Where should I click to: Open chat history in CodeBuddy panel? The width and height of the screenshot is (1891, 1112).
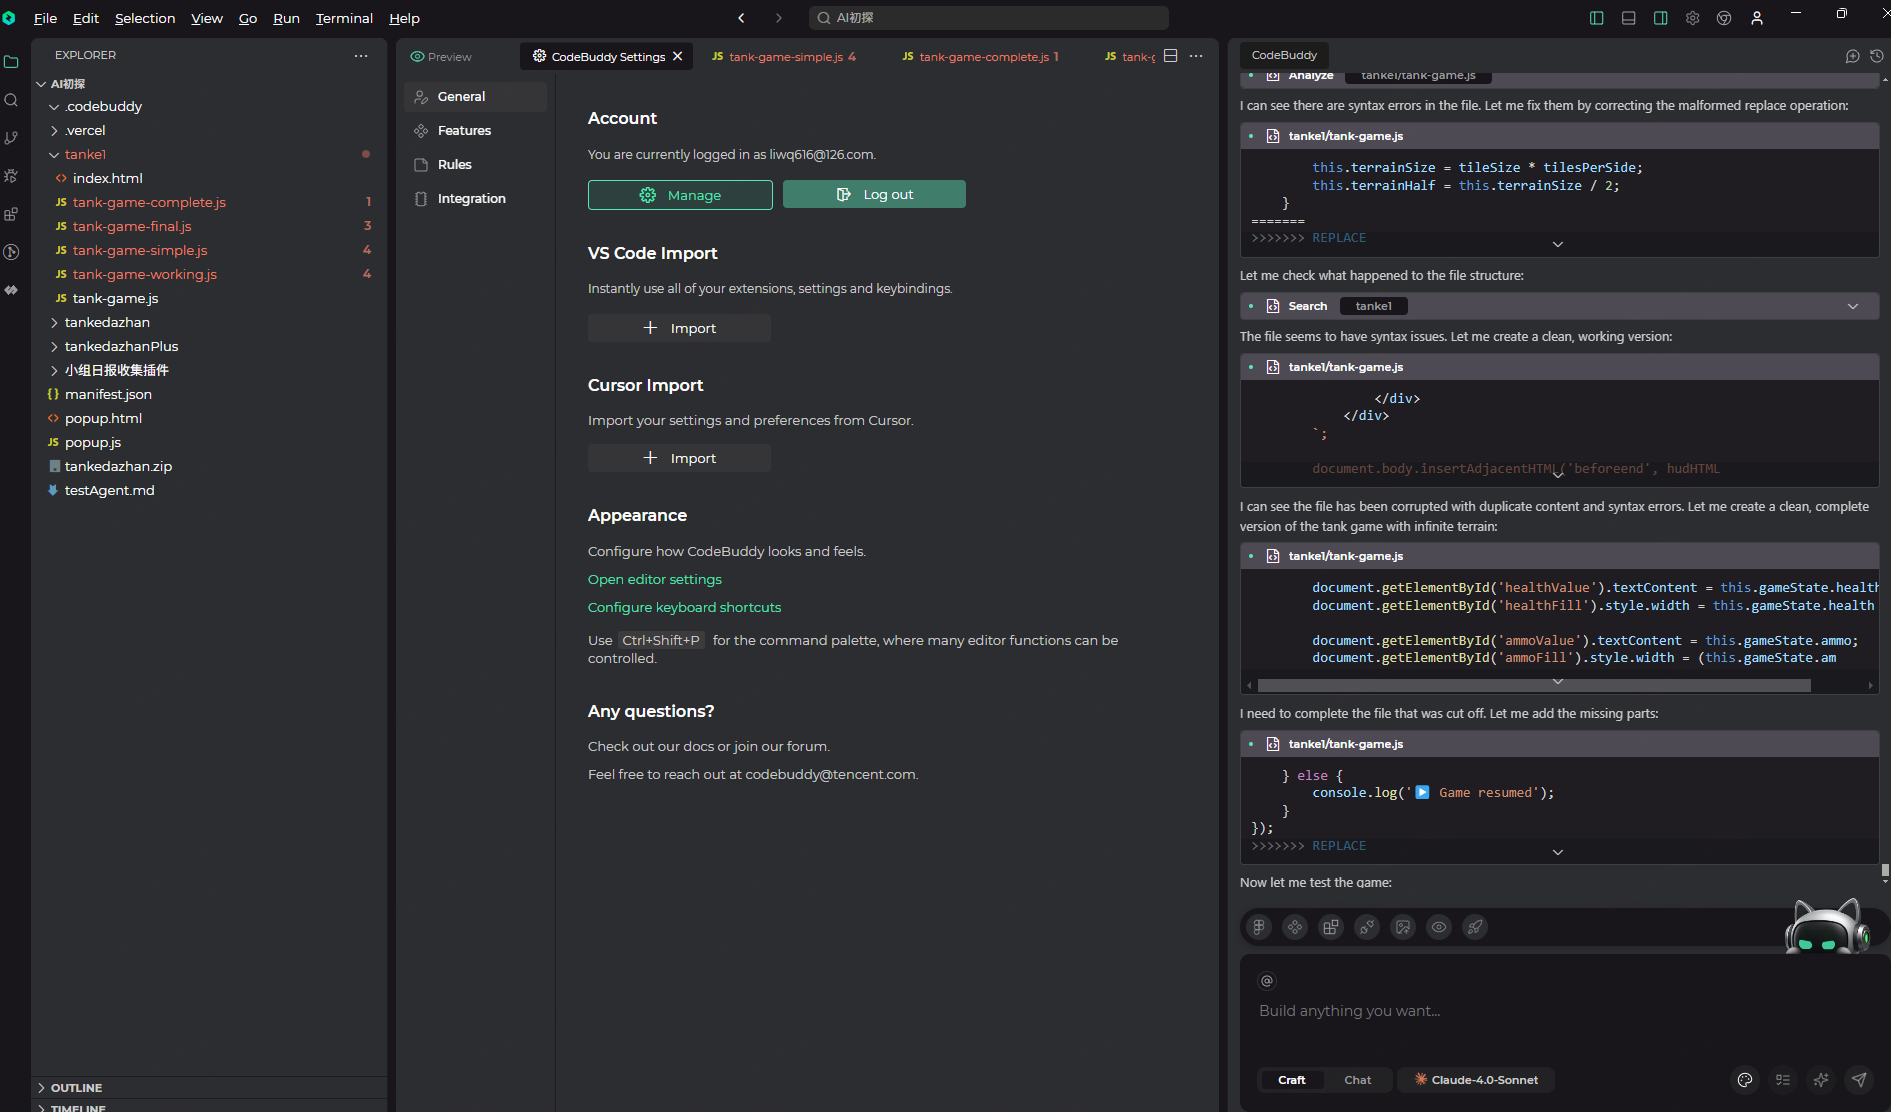[1877, 56]
